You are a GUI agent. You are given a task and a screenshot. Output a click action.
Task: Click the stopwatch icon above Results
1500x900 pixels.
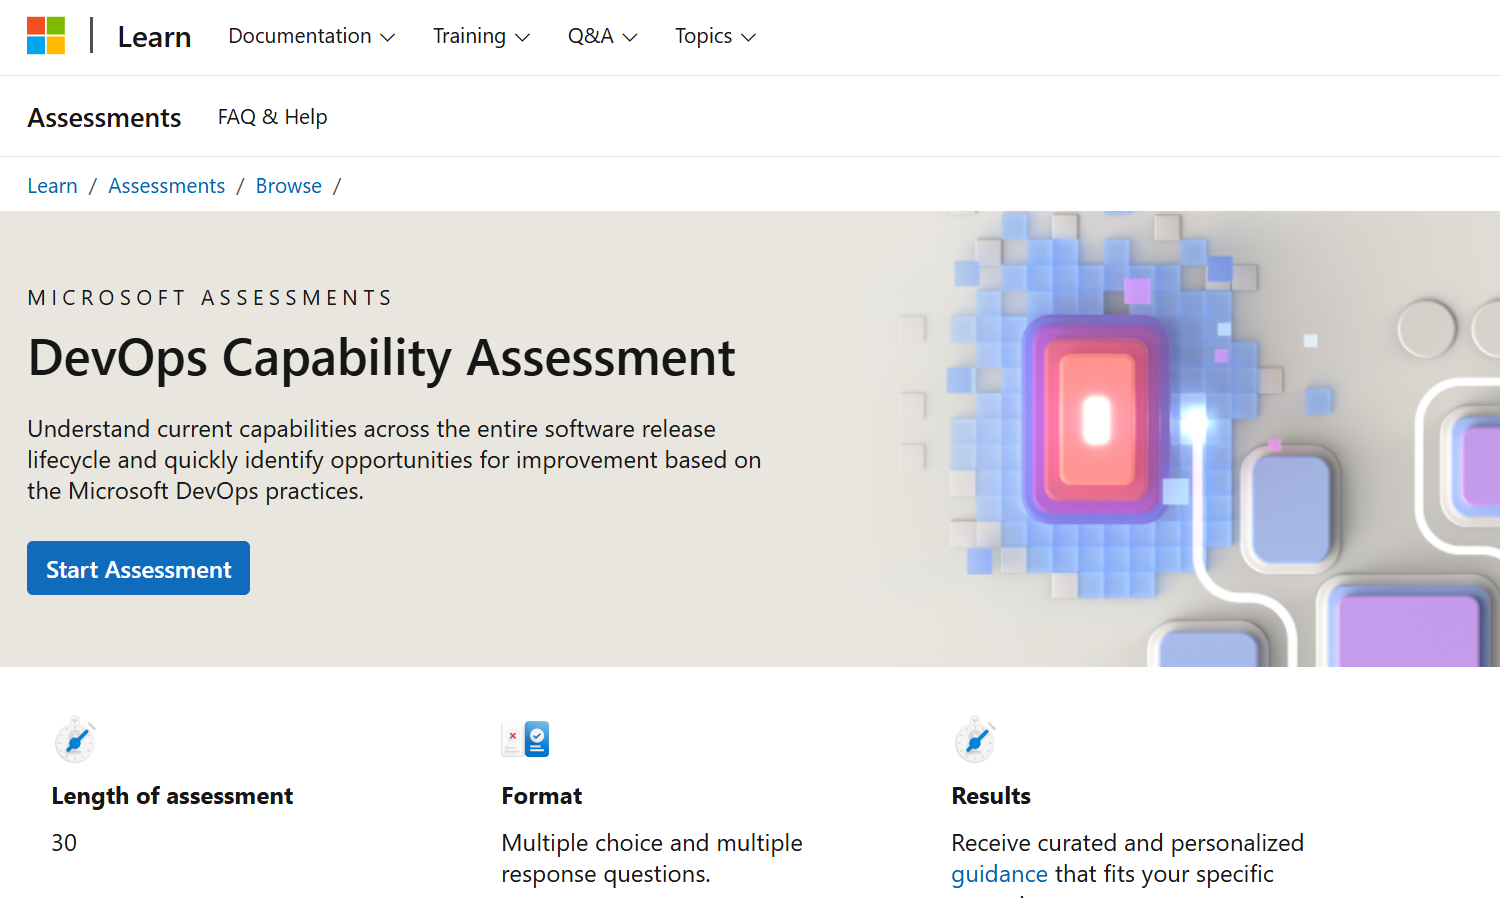pos(975,740)
